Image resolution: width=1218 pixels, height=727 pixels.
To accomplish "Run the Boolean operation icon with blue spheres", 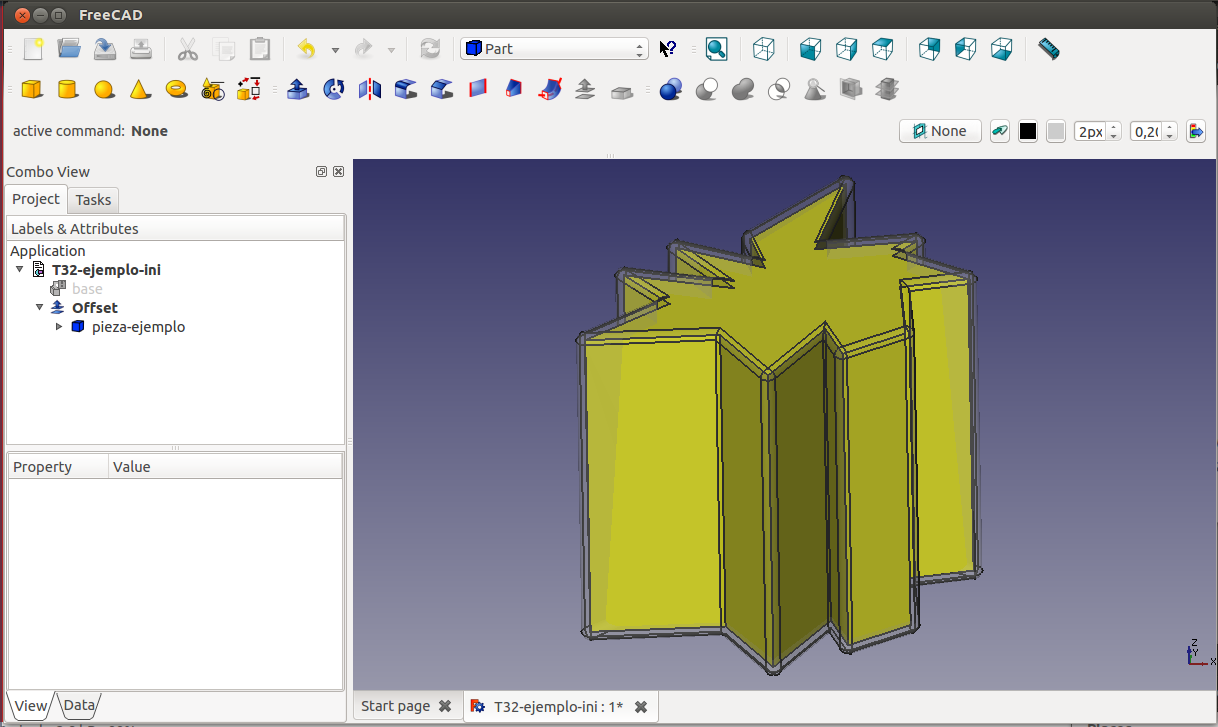I will pos(671,90).
